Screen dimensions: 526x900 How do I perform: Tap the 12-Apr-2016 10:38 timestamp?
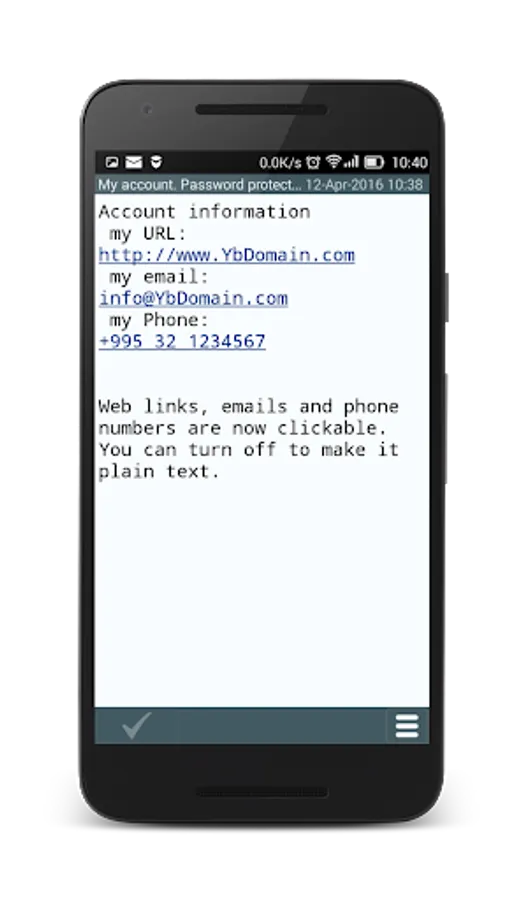pyautogui.click(x=364, y=185)
